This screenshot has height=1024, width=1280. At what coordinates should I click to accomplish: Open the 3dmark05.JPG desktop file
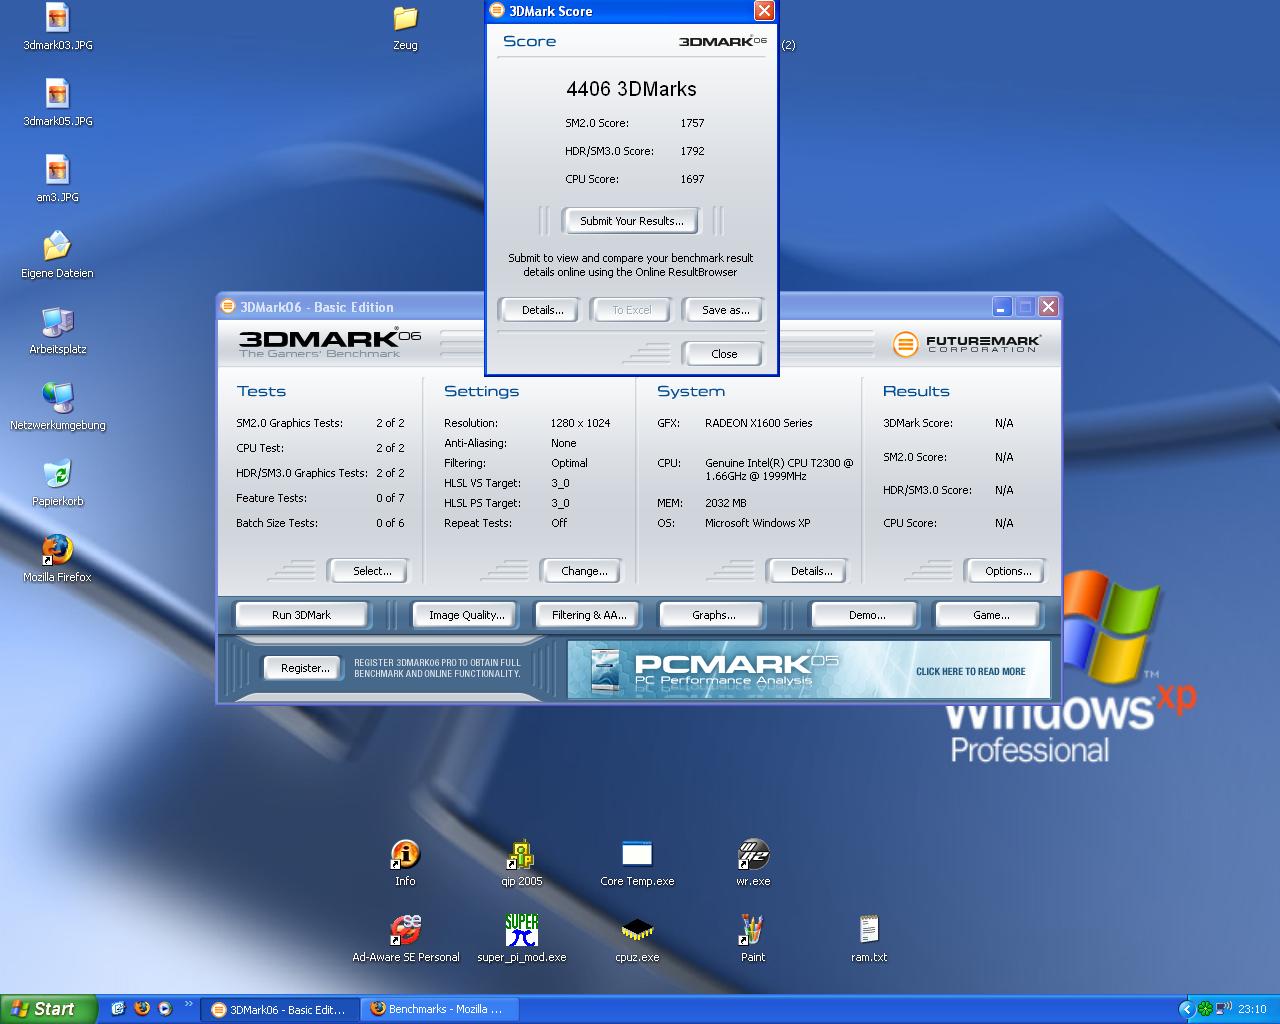pyautogui.click(x=57, y=103)
